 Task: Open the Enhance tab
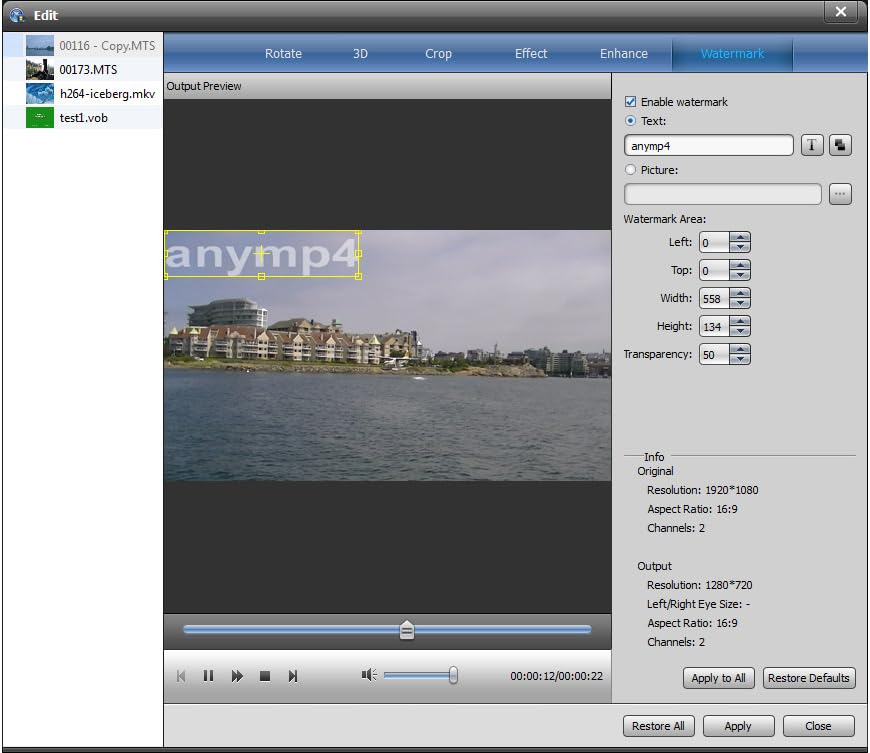click(x=624, y=54)
